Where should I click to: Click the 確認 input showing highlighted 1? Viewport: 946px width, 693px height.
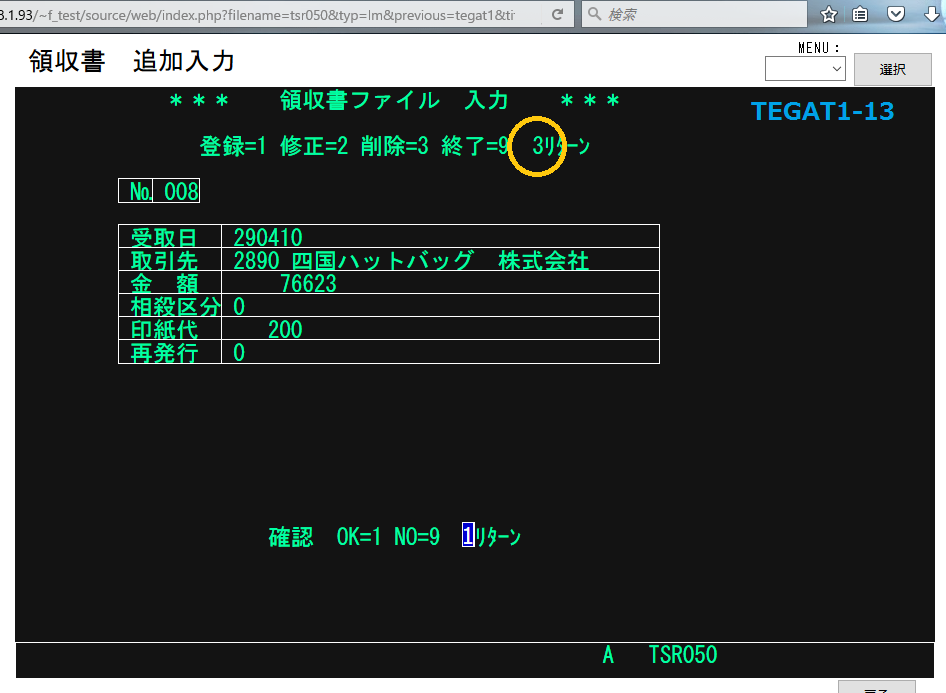[467, 537]
